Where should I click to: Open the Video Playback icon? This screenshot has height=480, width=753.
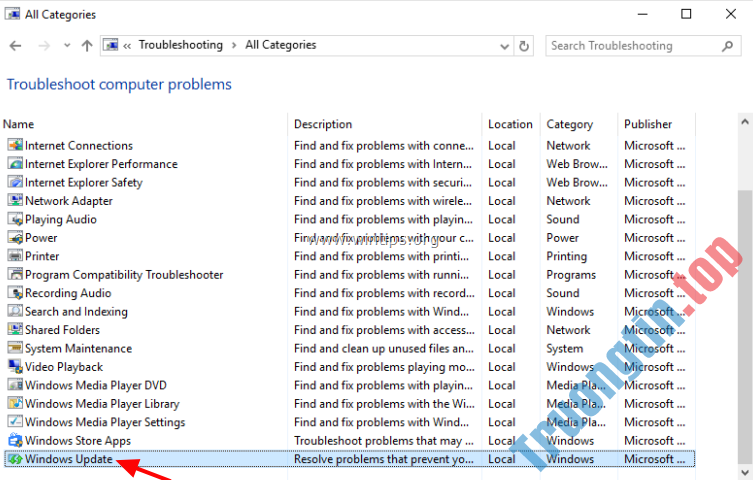coord(15,366)
